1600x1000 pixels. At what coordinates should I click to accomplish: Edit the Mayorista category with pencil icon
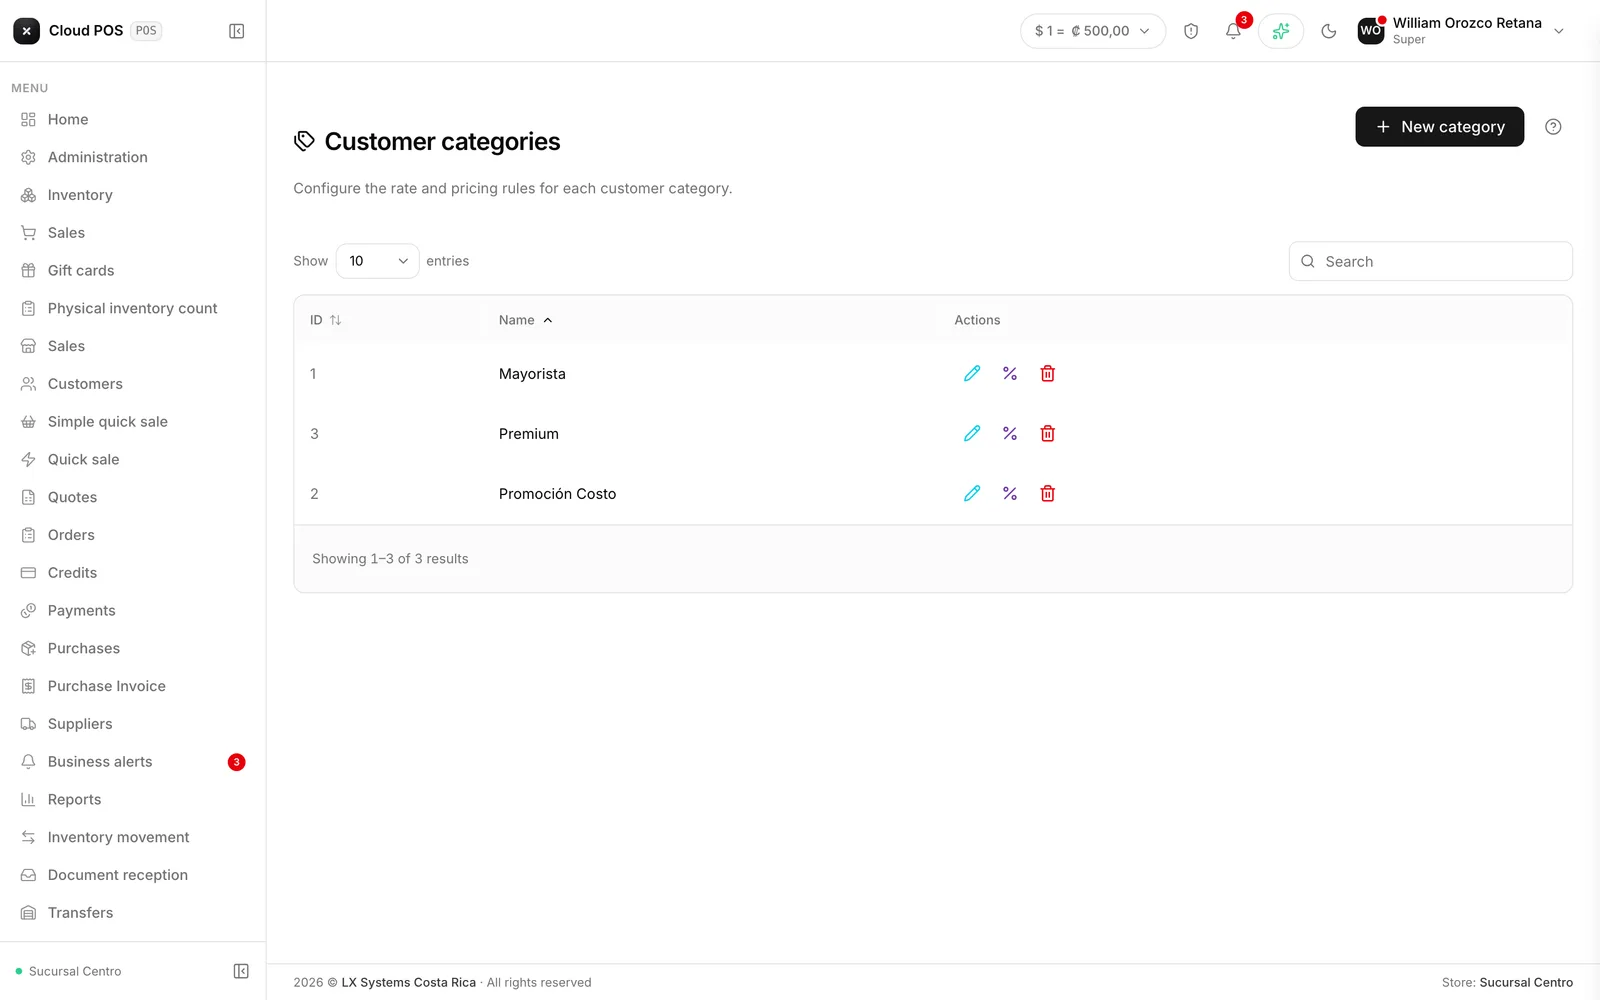[972, 374]
